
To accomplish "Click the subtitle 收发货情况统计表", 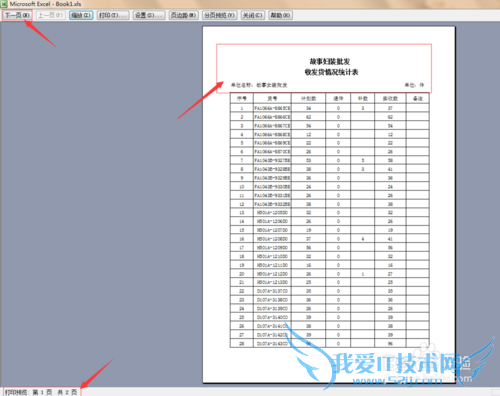I will click(x=331, y=72).
